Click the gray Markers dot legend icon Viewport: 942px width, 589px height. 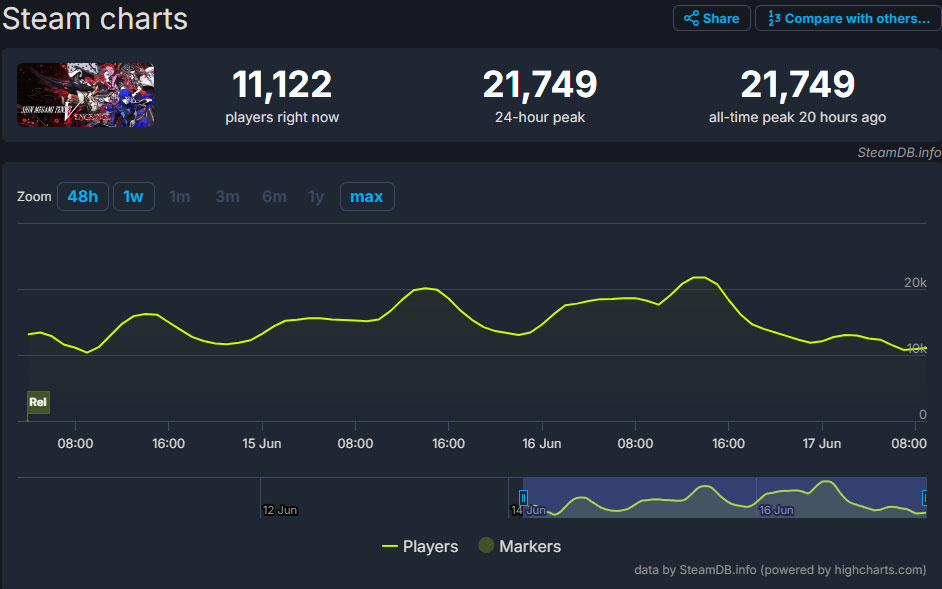point(487,546)
